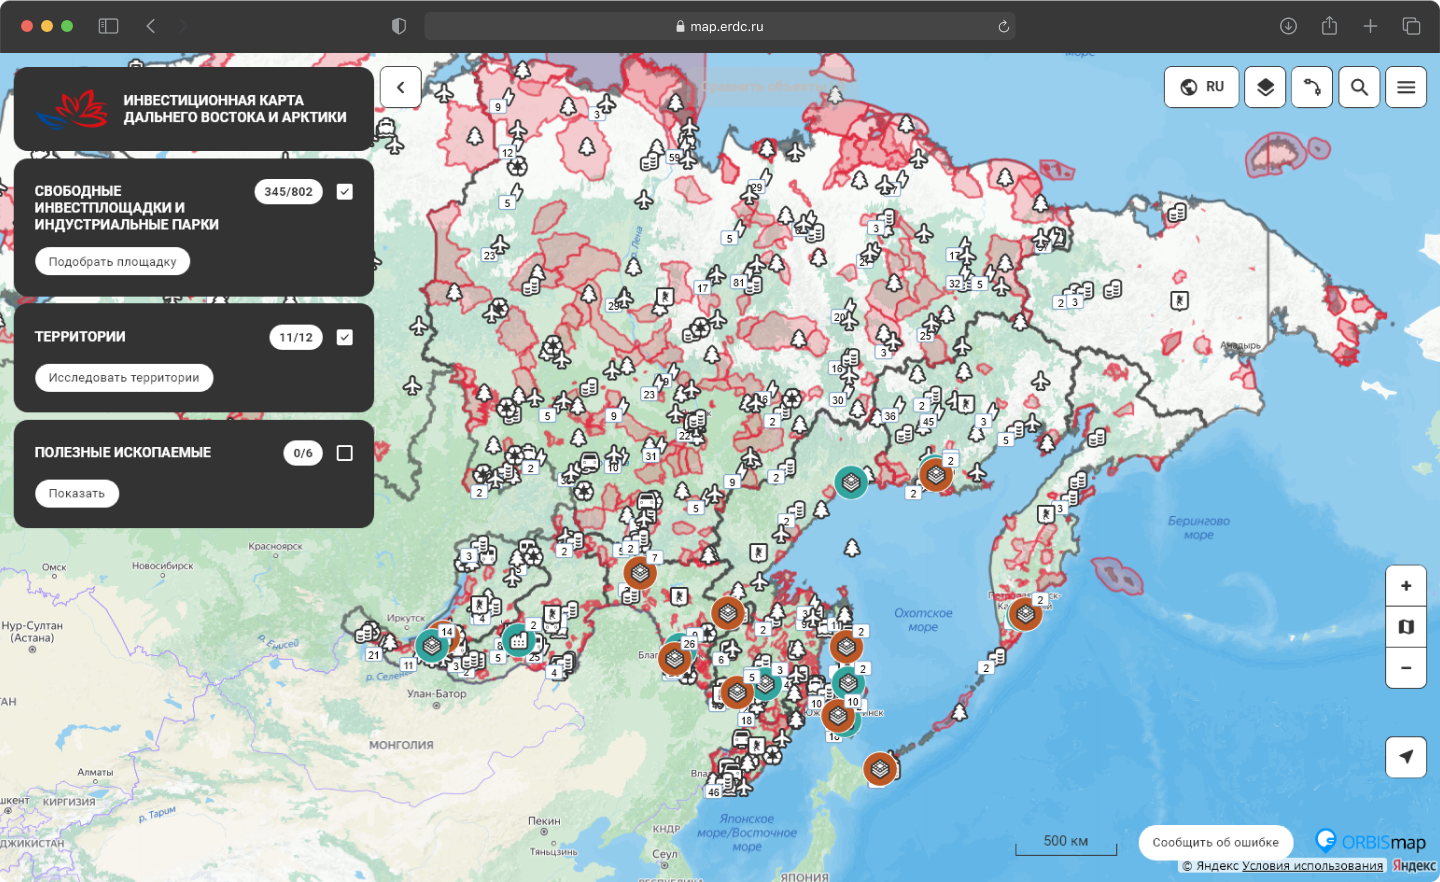This screenshot has height=882, width=1440.
Task: Open the hamburger main menu
Action: pos(1406,87)
